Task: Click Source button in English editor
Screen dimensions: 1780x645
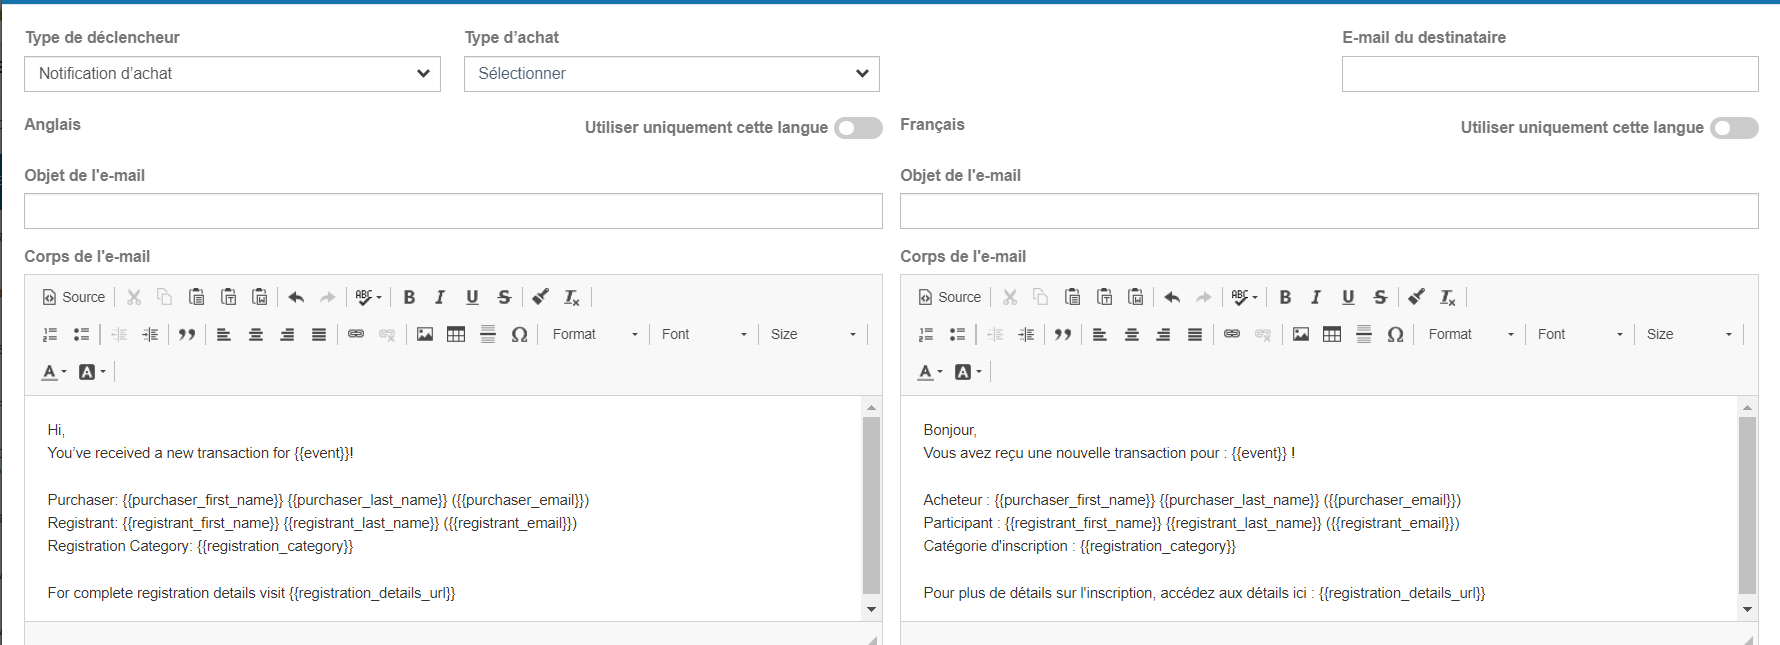Action: coord(74,297)
